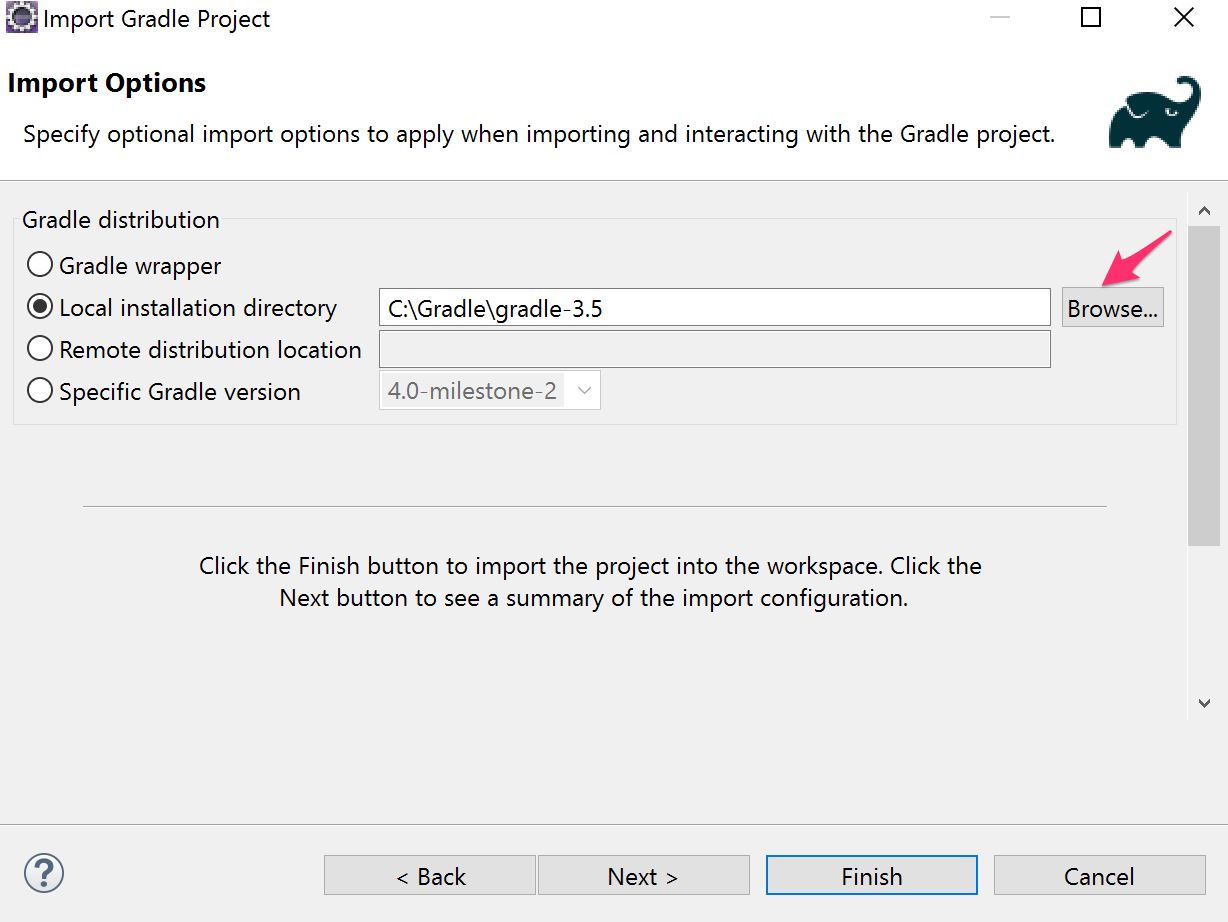Maximize the Import Gradle Project window
This screenshot has height=922, width=1228.
pyautogui.click(x=1091, y=18)
